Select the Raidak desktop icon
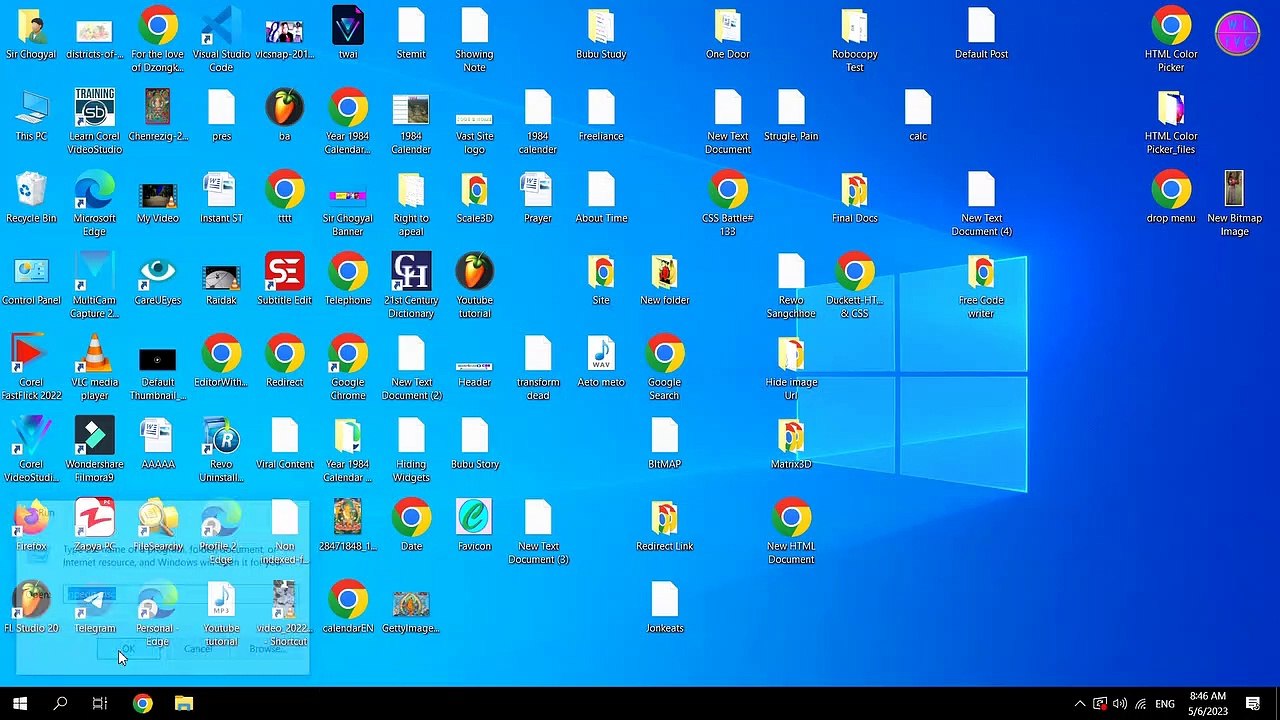The image size is (1280, 720). tap(221, 279)
